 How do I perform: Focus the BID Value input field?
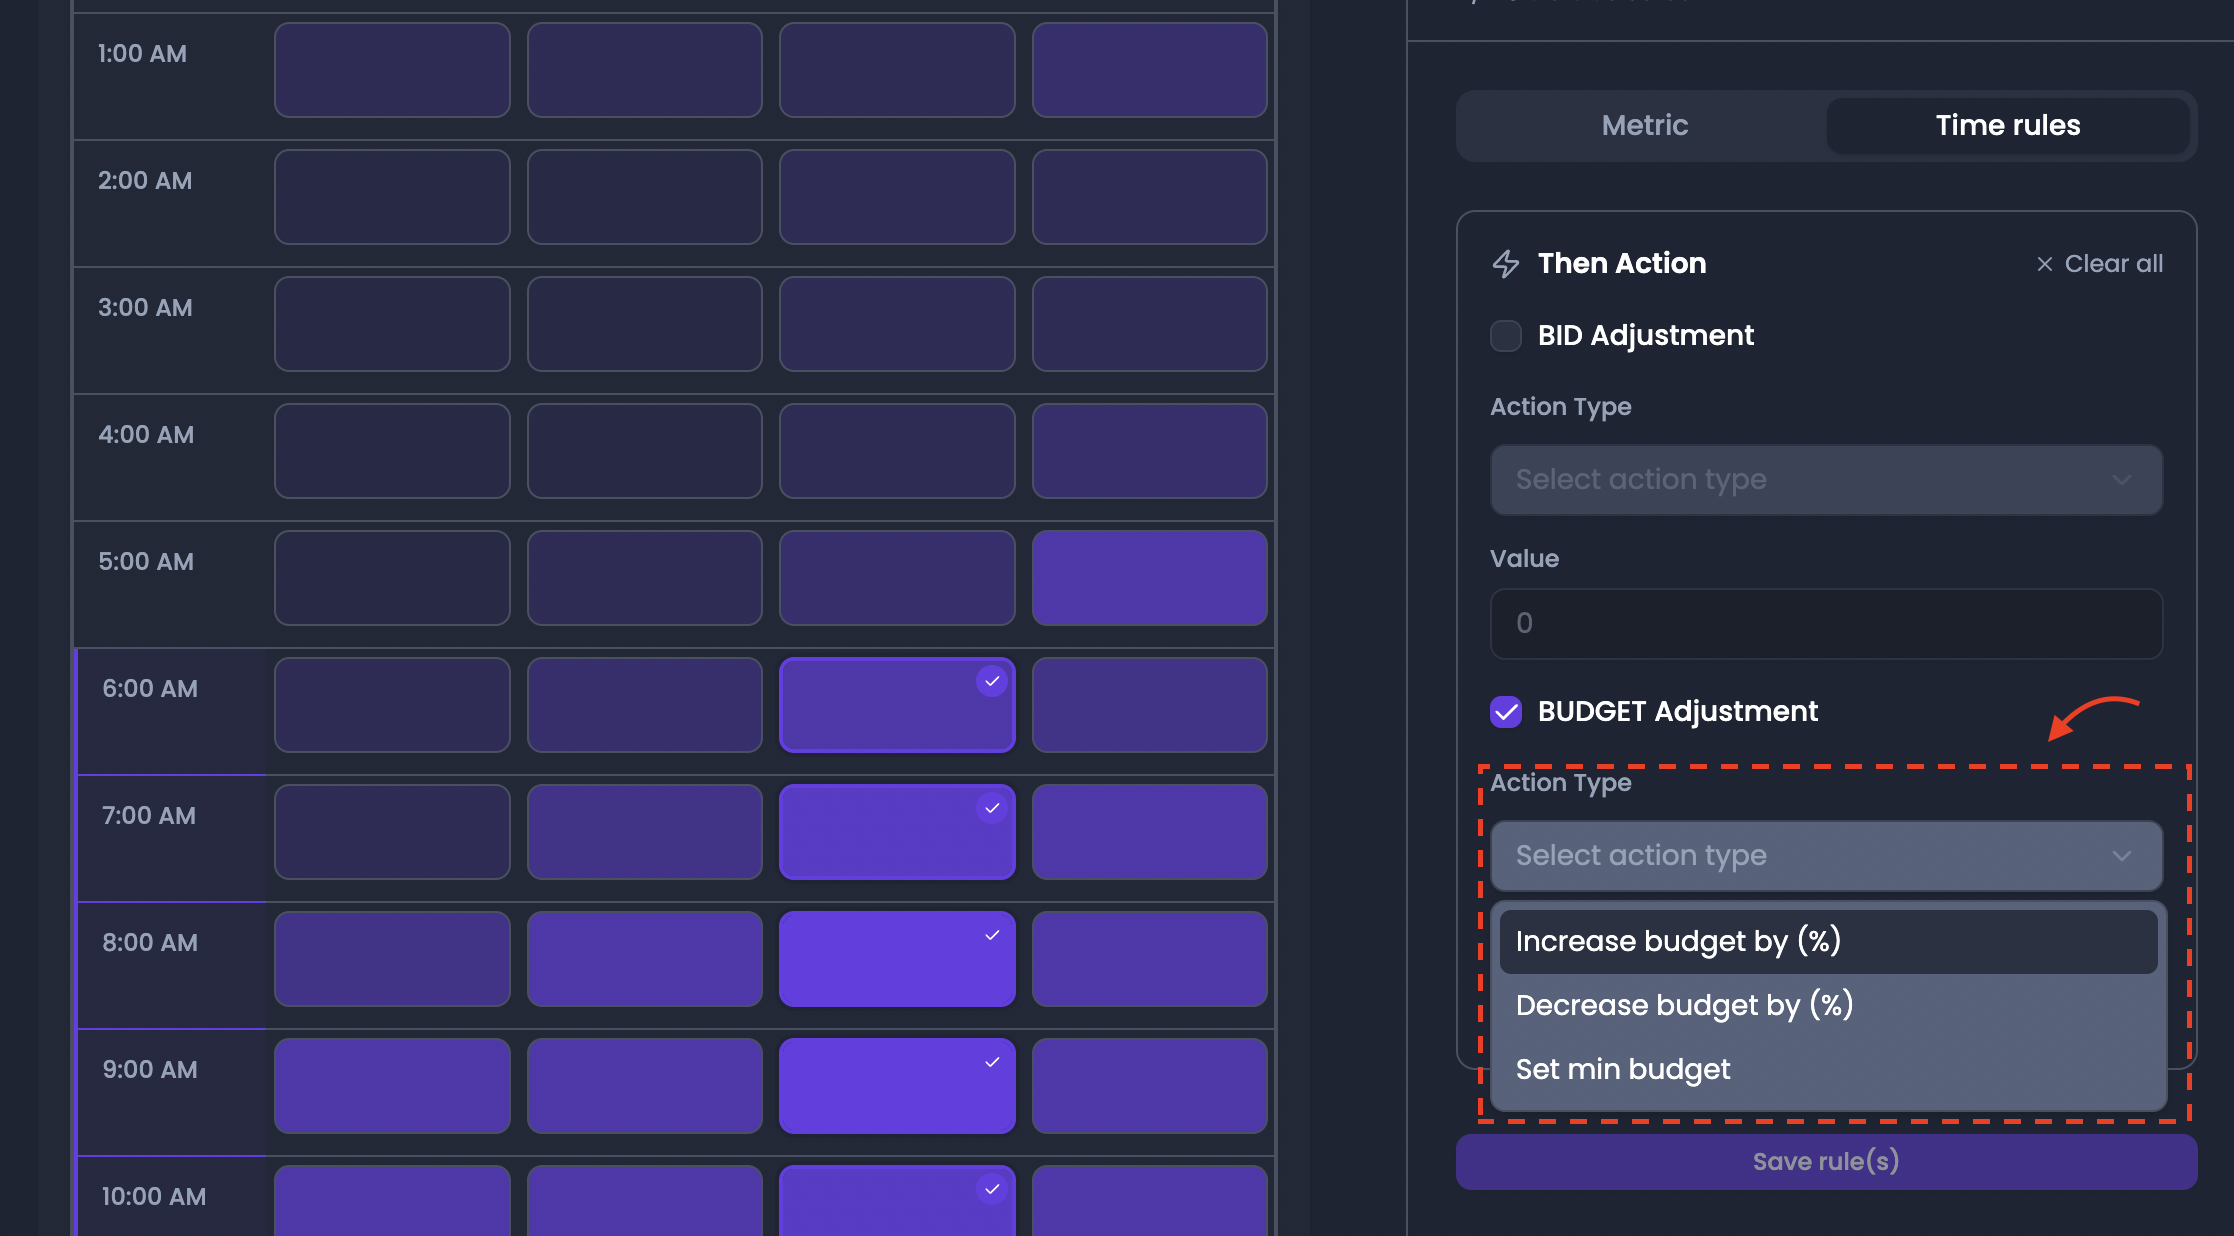point(1826,624)
